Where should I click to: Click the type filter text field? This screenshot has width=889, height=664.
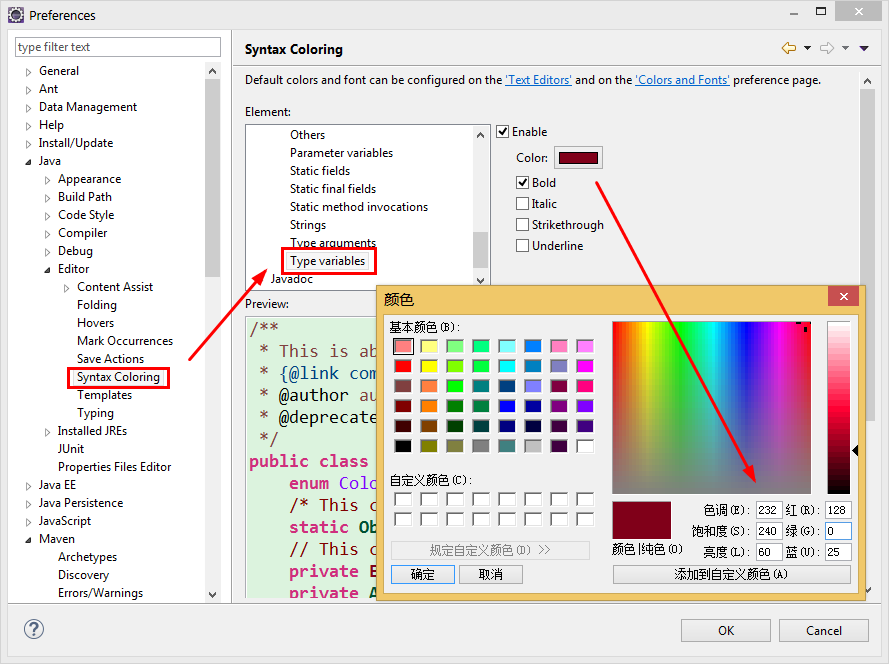118,47
